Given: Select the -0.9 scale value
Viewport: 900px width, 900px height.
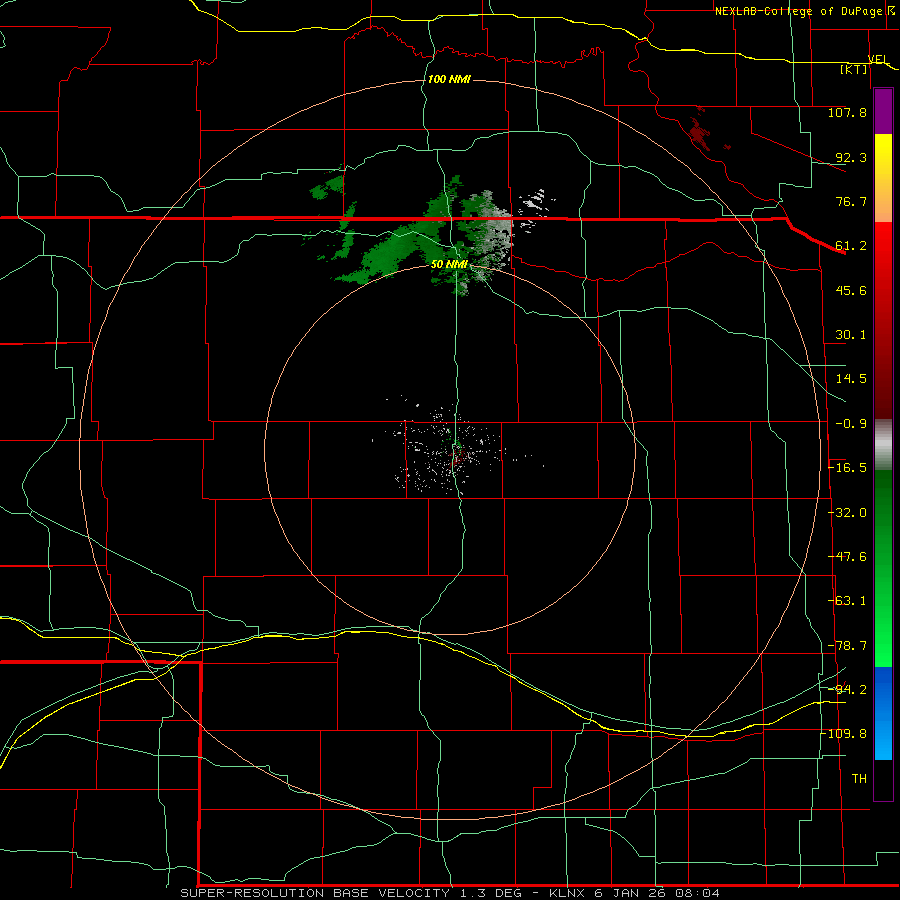Looking at the screenshot, I should (x=851, y=424).
